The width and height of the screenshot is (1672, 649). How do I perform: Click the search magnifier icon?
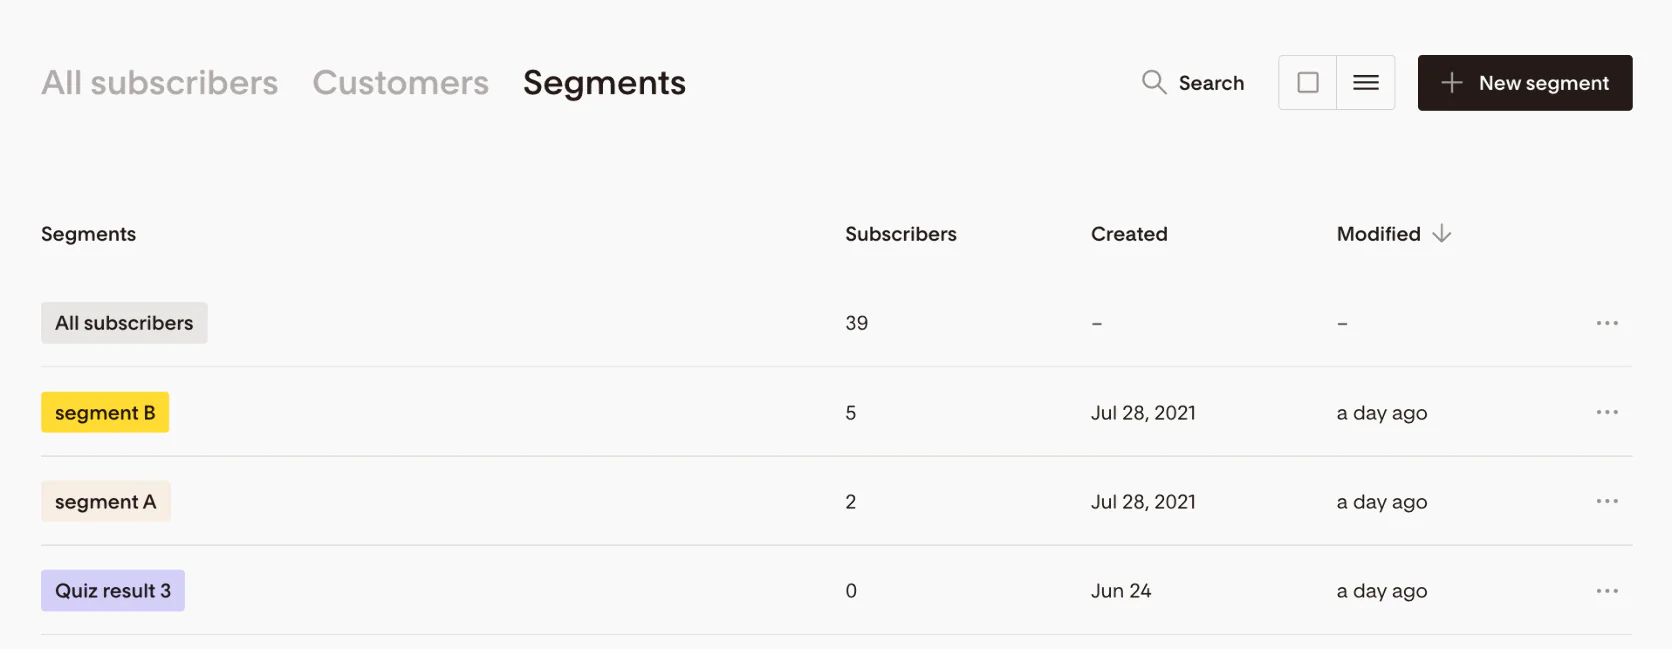click(x=1154, y=82)
